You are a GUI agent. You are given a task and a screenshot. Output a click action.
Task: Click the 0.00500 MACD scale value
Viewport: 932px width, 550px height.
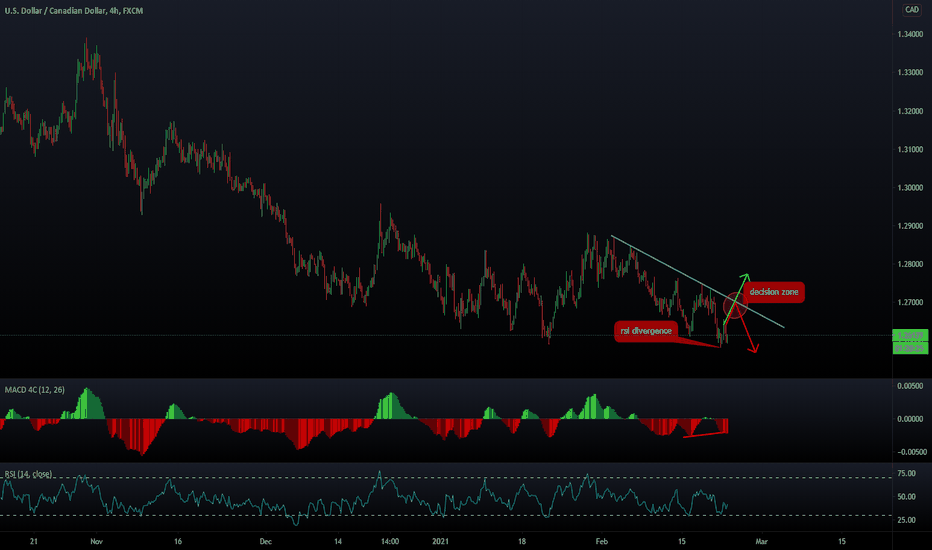[x=910, y=386]
